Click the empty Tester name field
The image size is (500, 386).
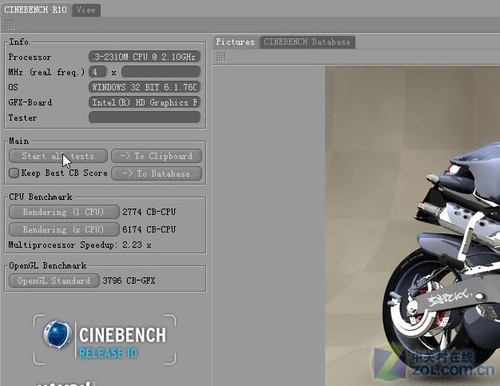tap(145, 117)
